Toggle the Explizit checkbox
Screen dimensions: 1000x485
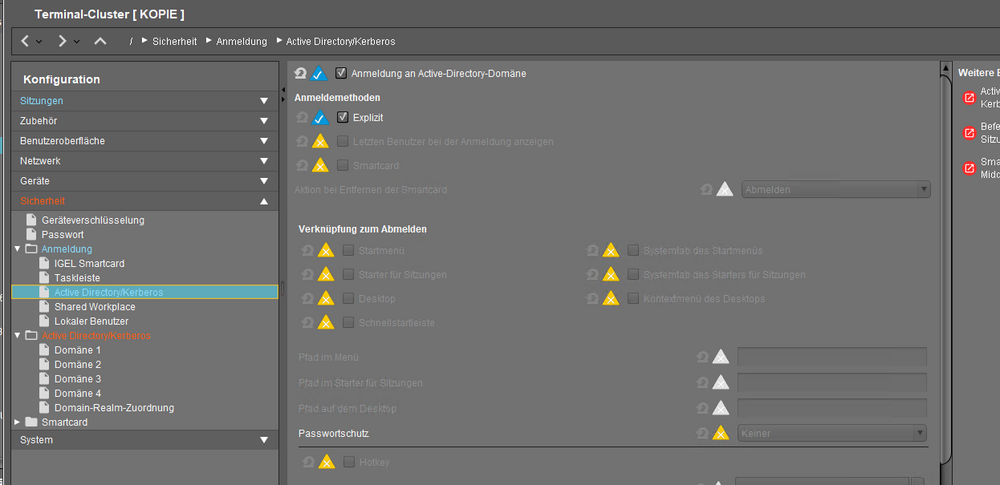342,118
